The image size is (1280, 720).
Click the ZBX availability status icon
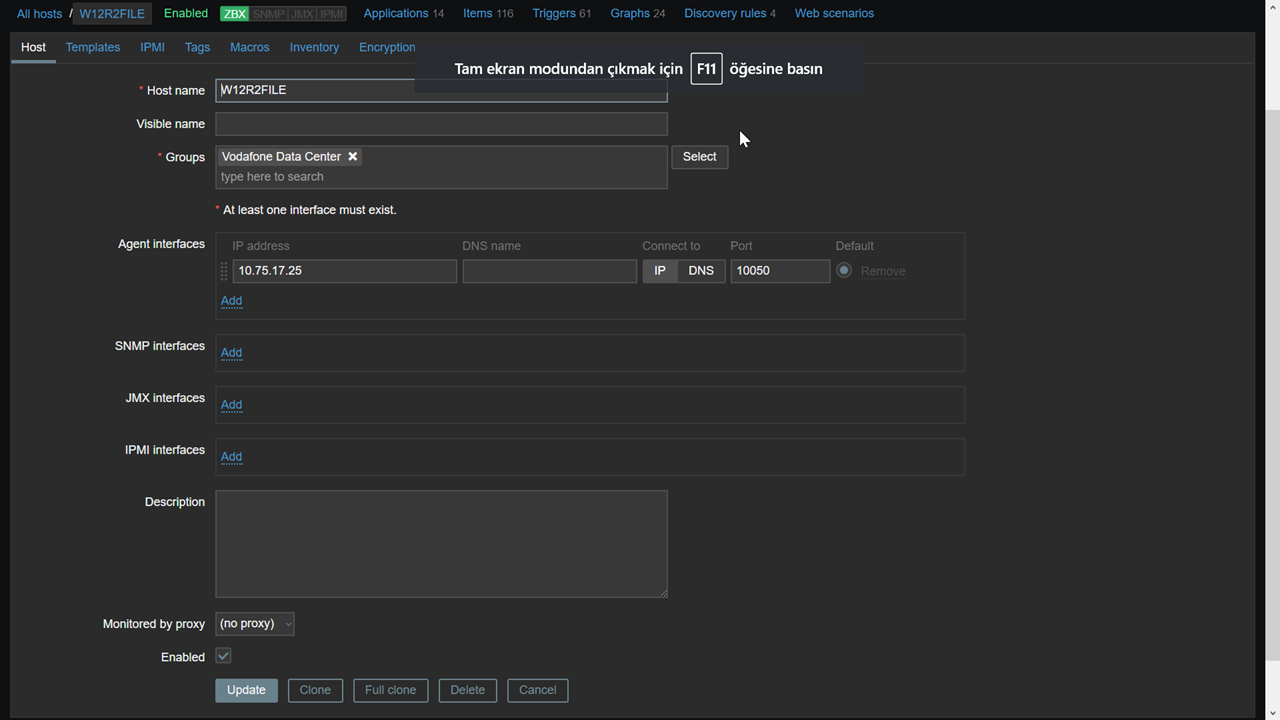(234, 14)
